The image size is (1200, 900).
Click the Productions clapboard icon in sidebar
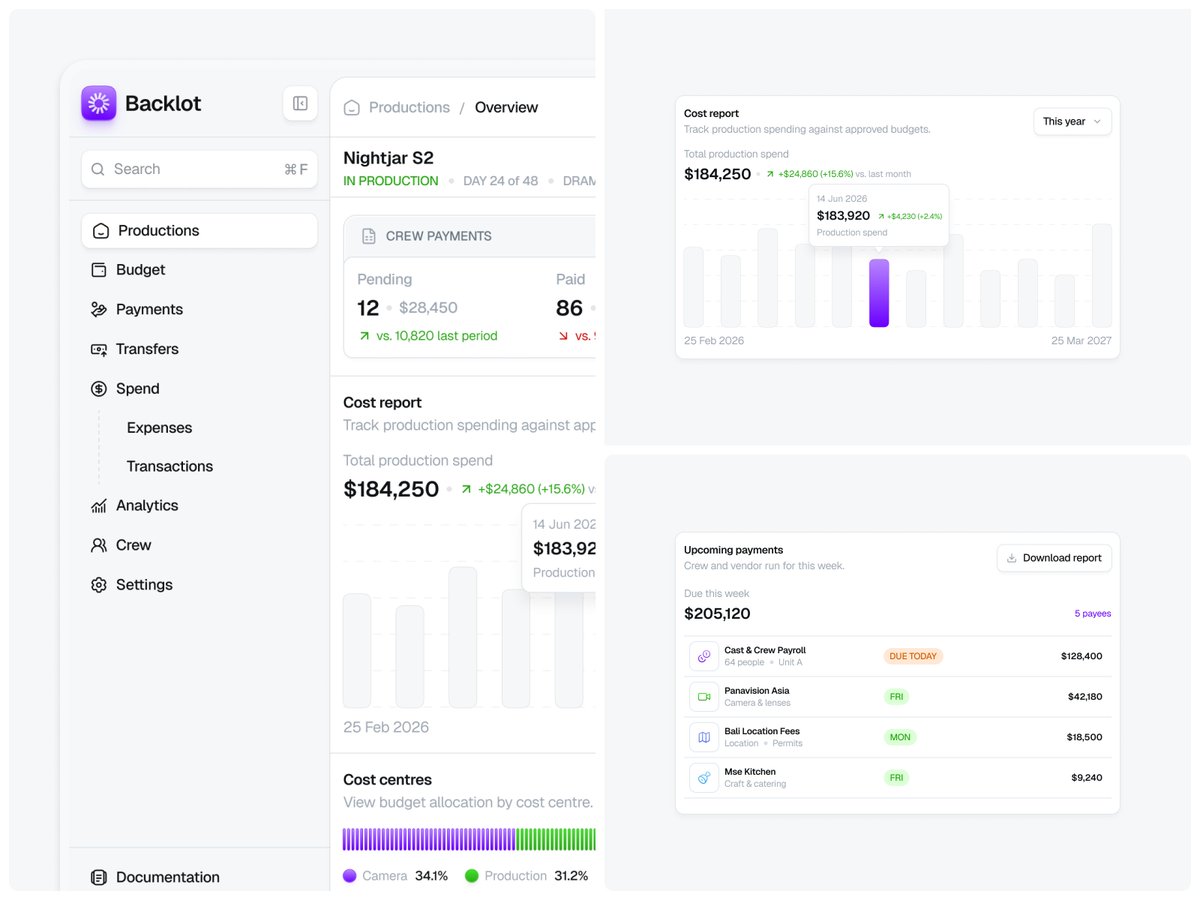[100, 231]
